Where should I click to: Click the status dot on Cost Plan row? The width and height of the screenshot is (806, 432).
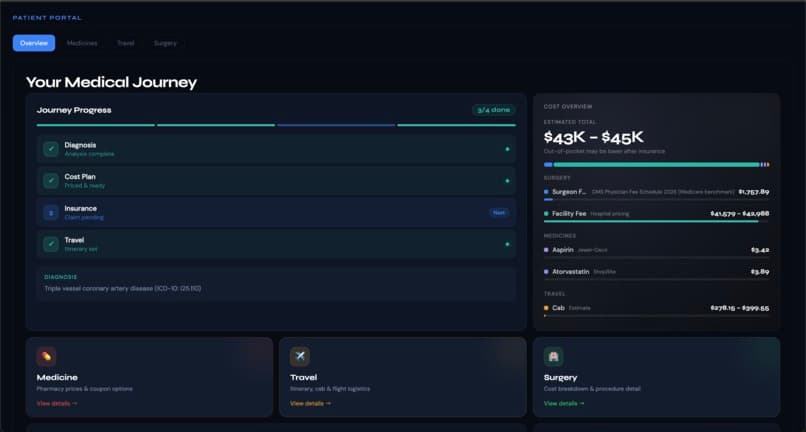point(507,181)
